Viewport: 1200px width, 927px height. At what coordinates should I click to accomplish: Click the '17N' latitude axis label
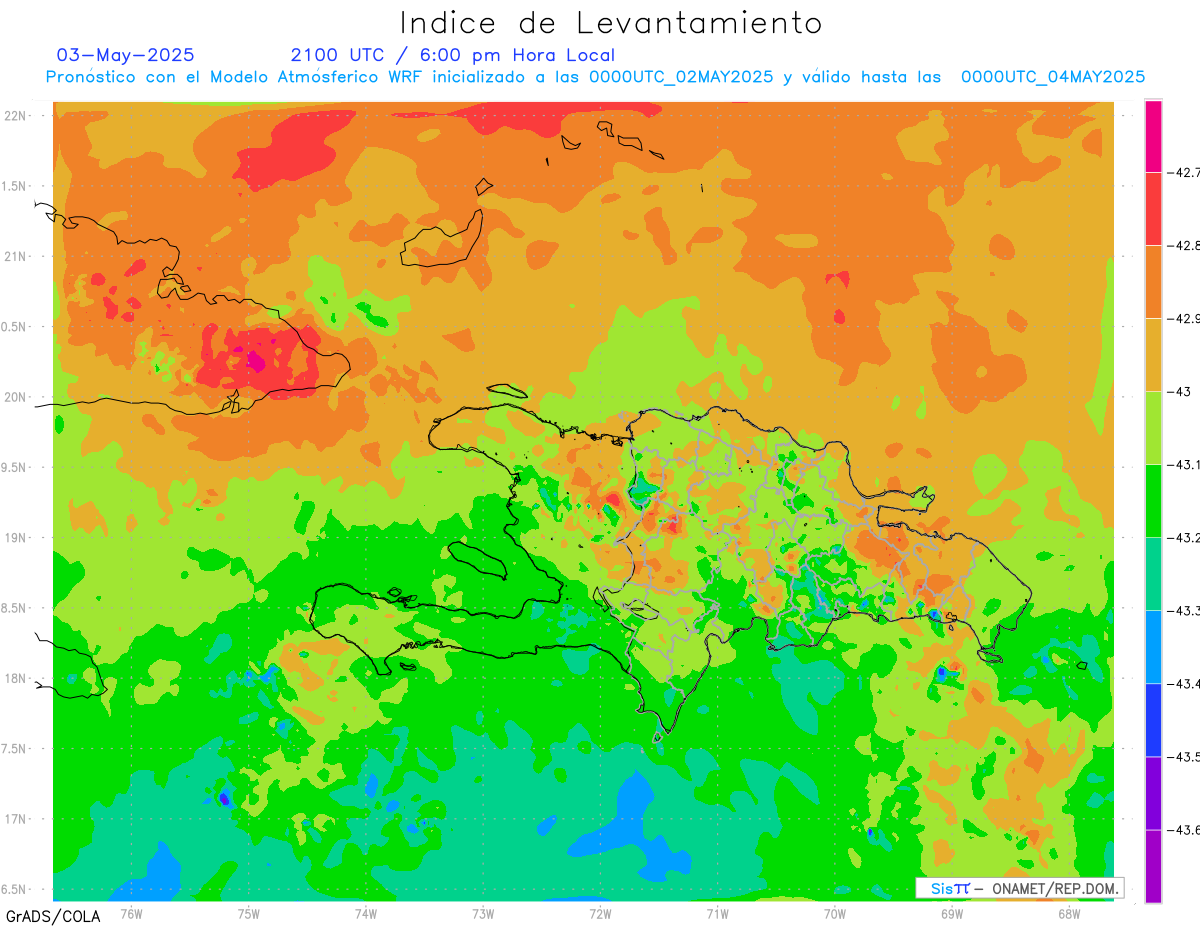17,819
